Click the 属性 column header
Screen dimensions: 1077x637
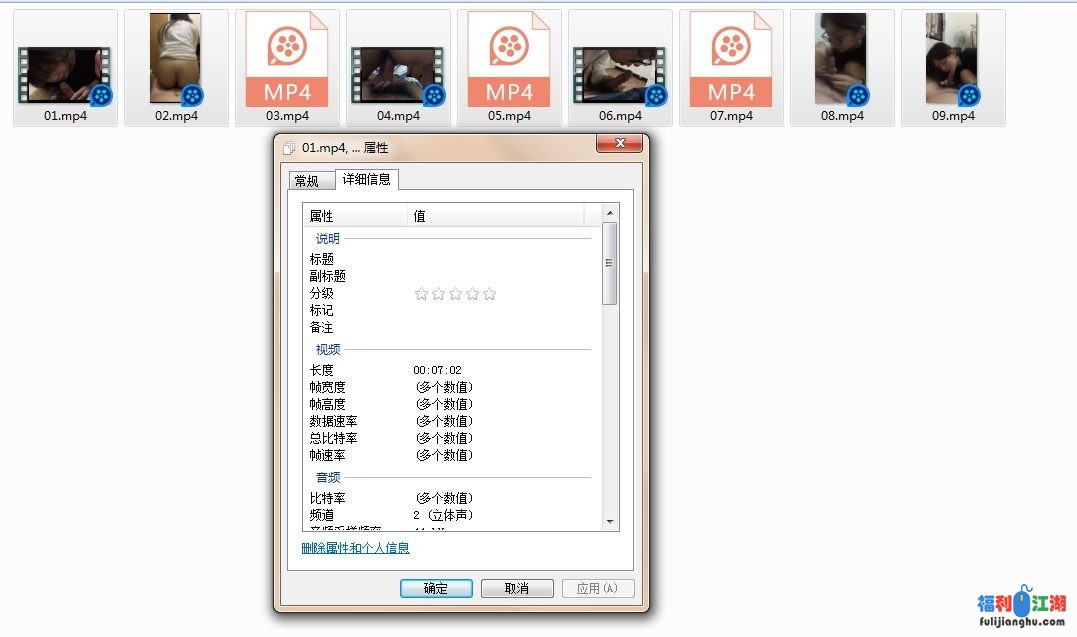pyautogui.click(x=355, y=216)
